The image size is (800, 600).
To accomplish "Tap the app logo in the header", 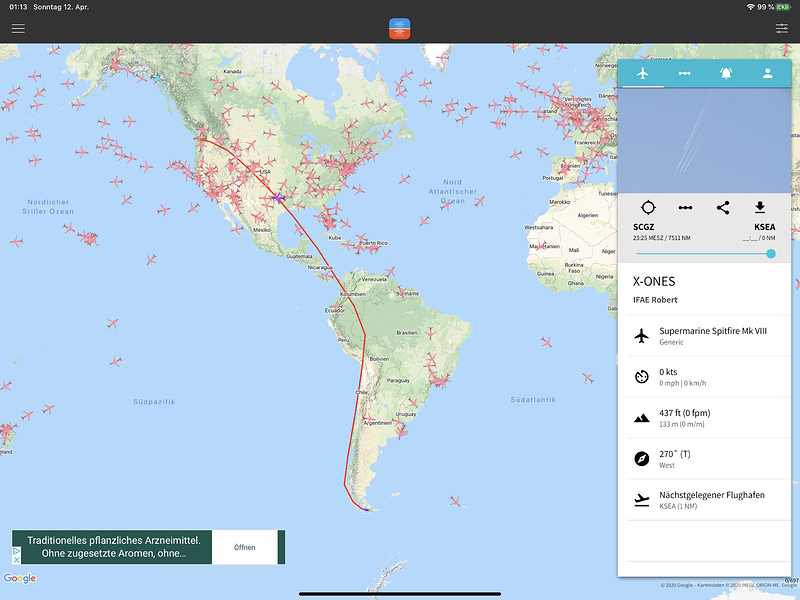I will tap(399, 29).
